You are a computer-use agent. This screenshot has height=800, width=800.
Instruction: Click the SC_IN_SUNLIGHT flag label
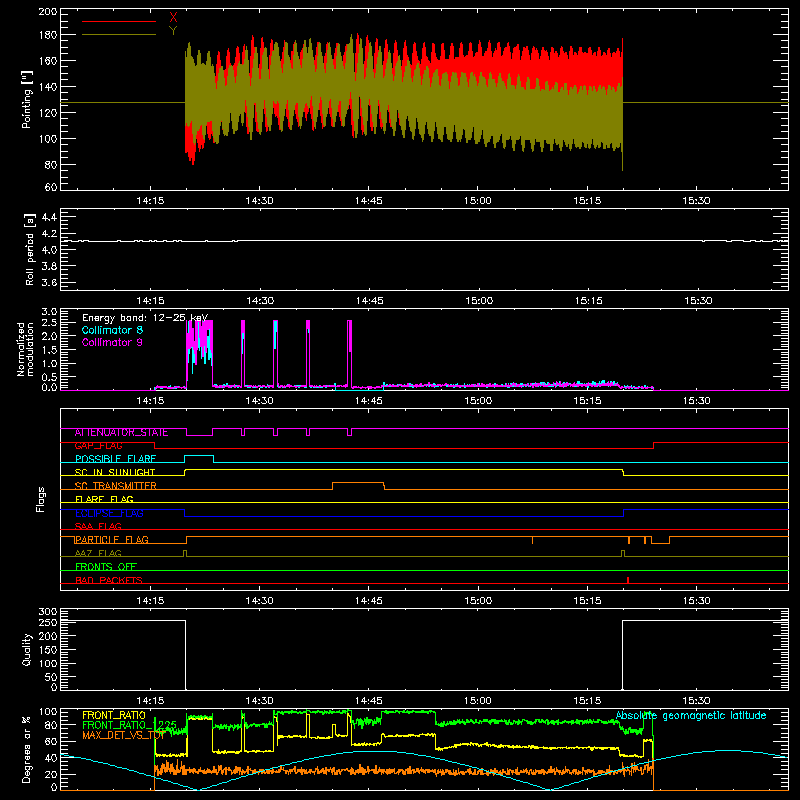click(x=115, y=472)
